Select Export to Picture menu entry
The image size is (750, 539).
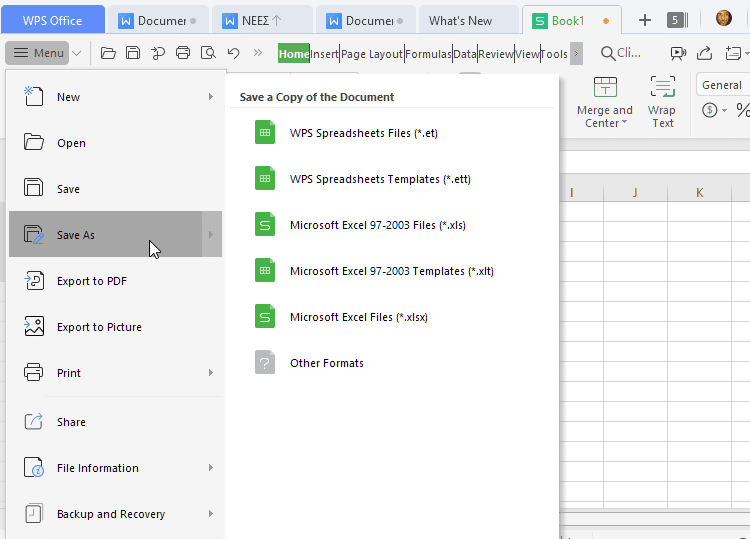pos(116,327)
